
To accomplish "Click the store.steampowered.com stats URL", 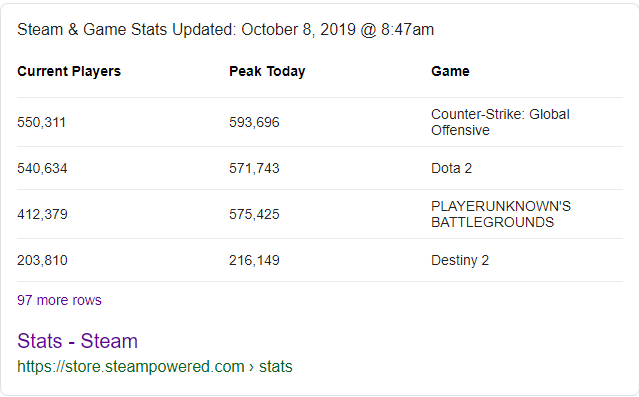I will [x=155, y=366].
